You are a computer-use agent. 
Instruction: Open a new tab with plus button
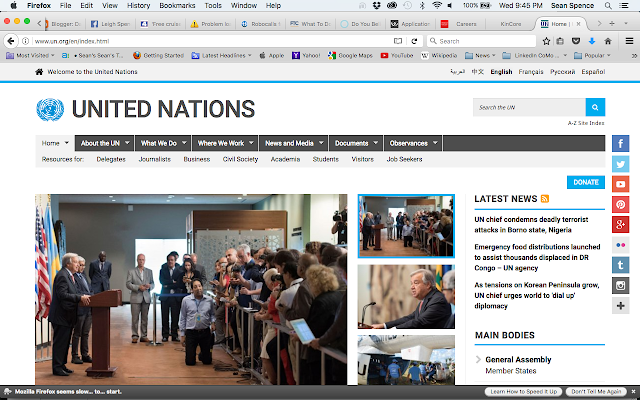tap(612, 24)
